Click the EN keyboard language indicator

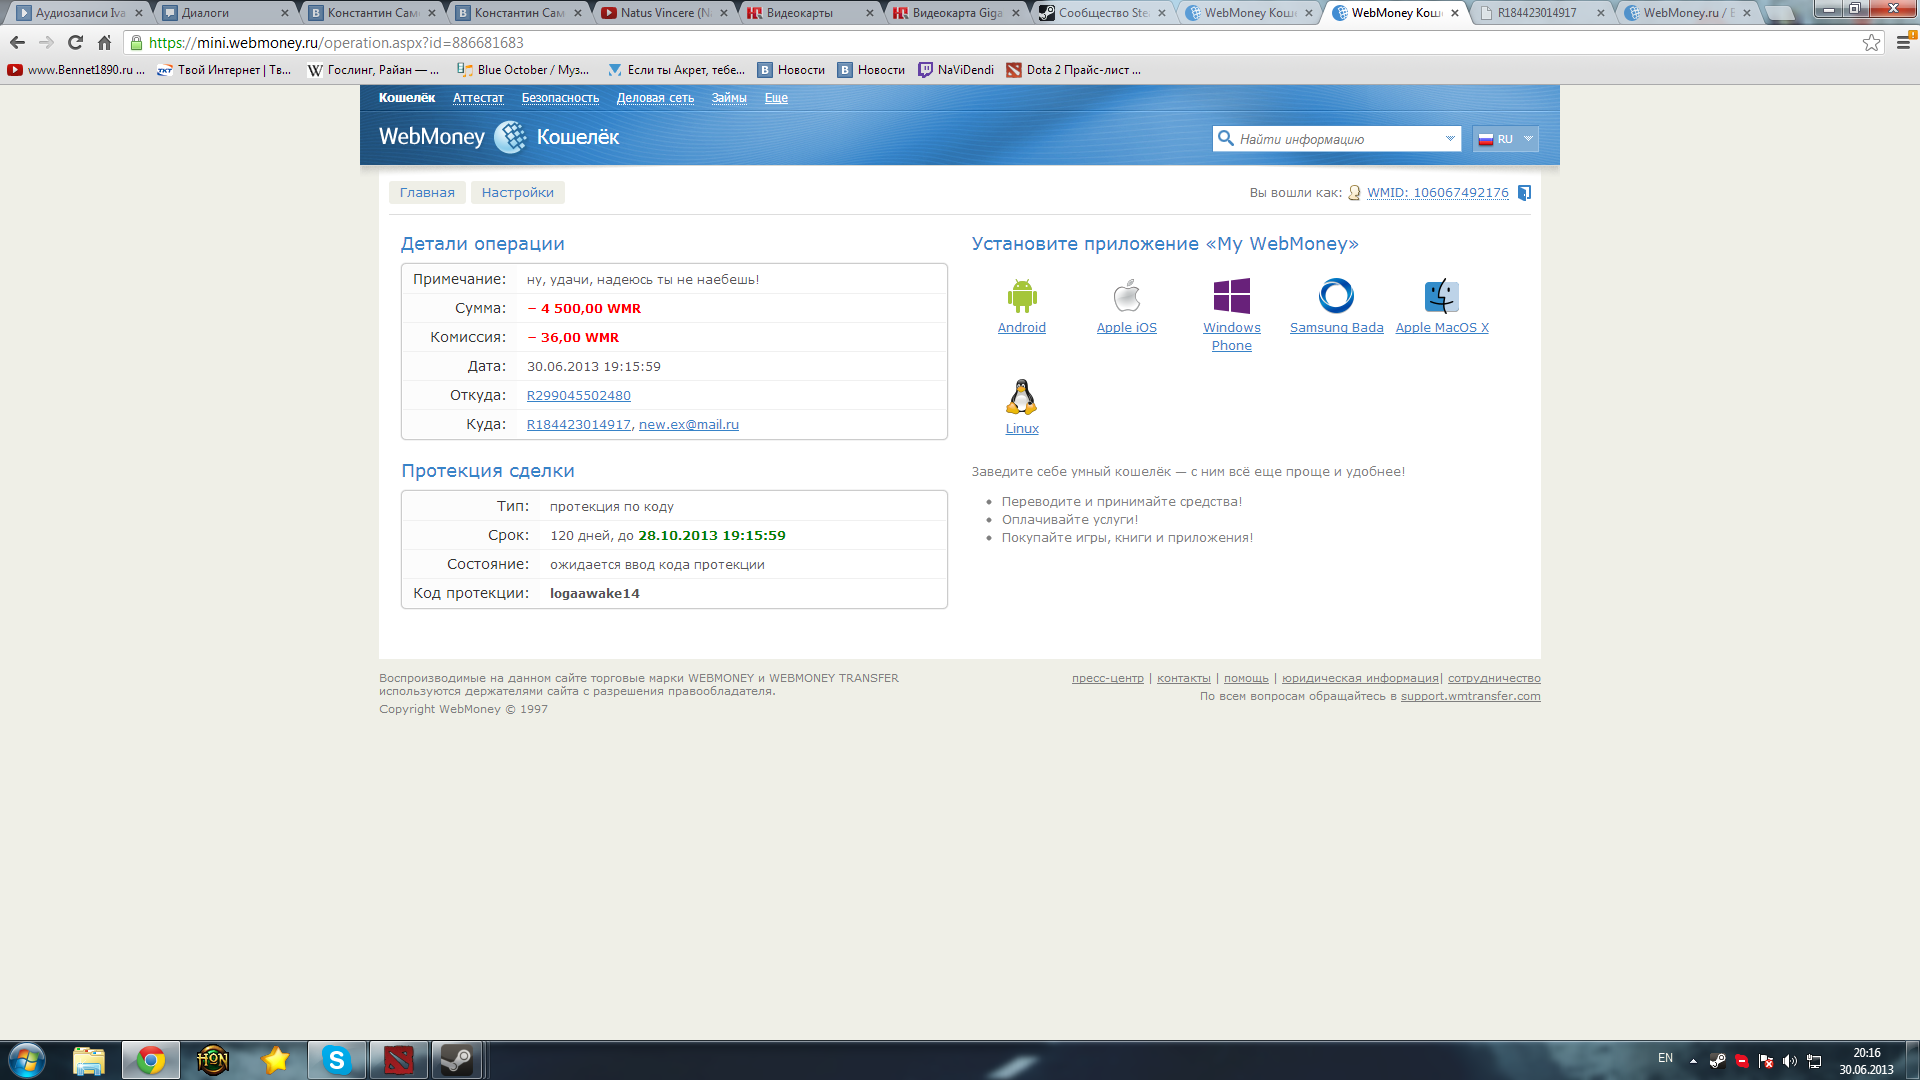[1665, 1058]
